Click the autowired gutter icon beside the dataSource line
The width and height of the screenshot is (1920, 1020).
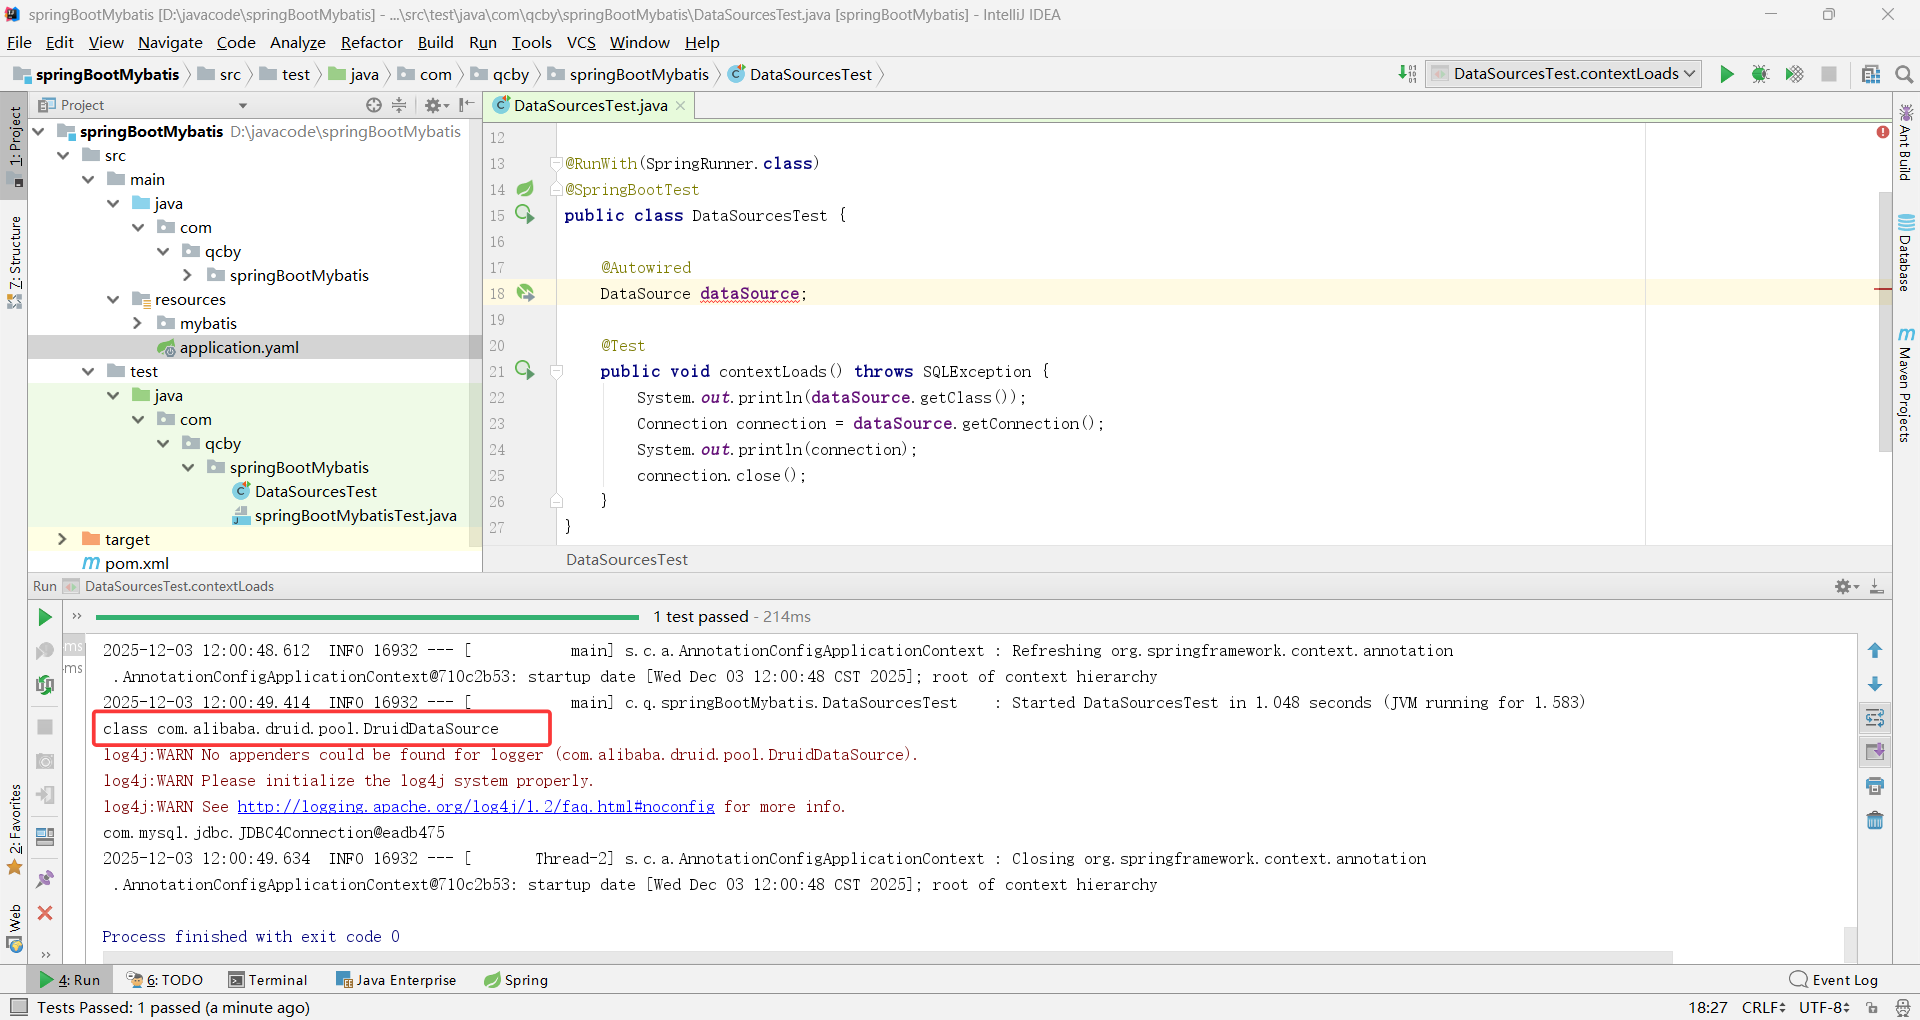point(525,293)
